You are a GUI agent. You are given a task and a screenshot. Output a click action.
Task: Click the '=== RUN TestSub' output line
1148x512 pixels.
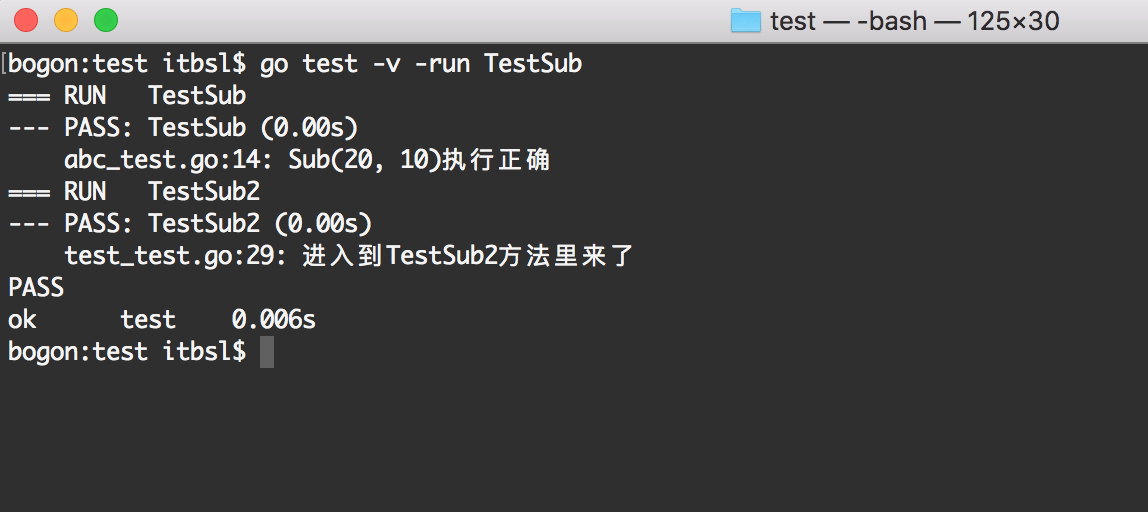coord(127,96)
